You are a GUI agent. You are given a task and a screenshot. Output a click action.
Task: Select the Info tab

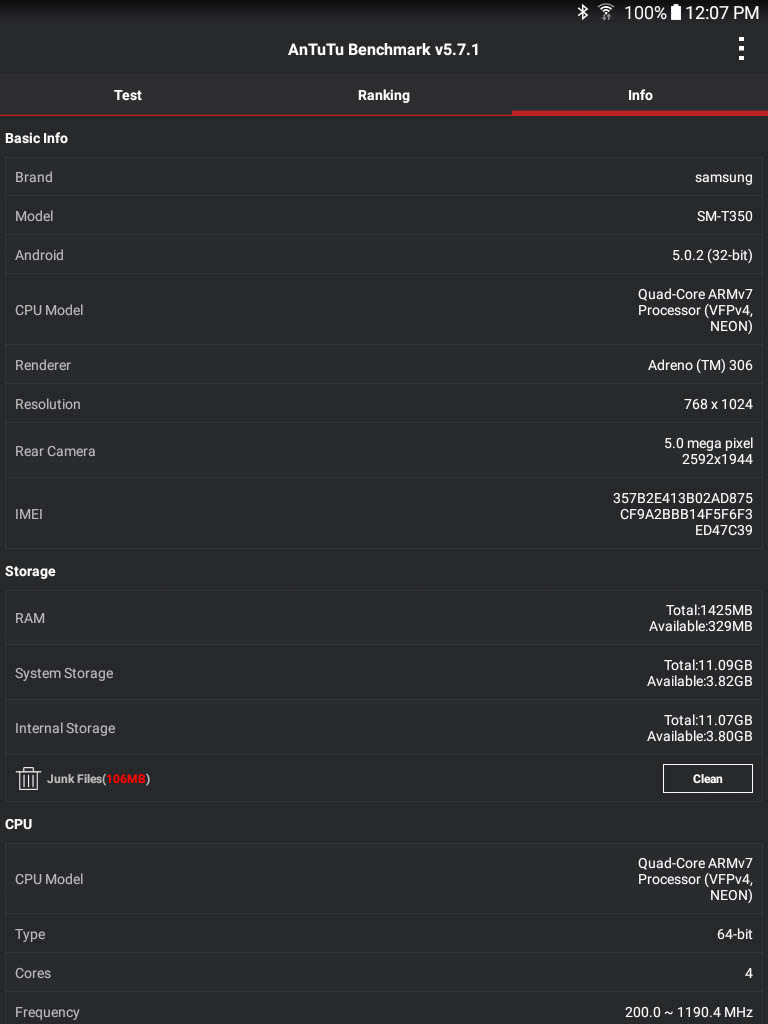pos(640,95)
